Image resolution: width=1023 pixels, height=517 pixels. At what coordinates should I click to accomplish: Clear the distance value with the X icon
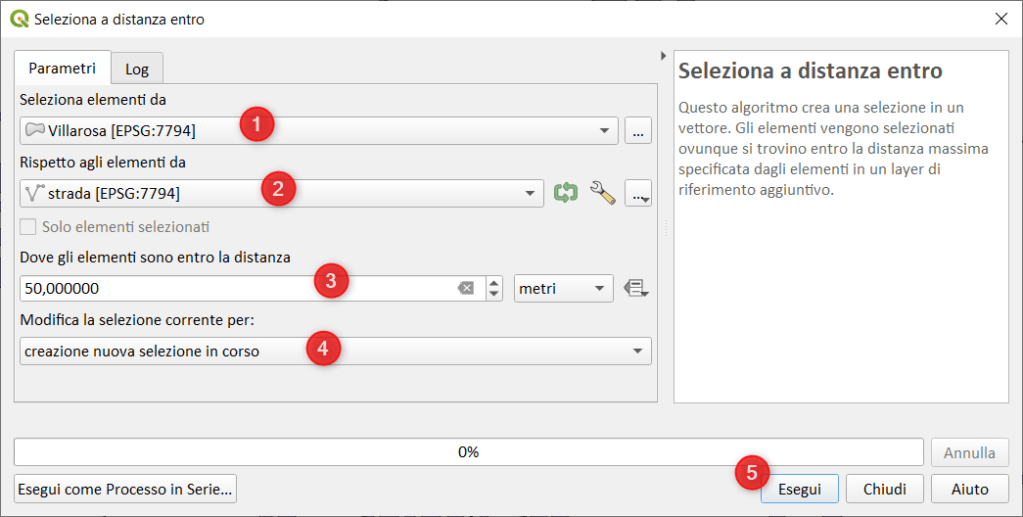tap(466, 289)
